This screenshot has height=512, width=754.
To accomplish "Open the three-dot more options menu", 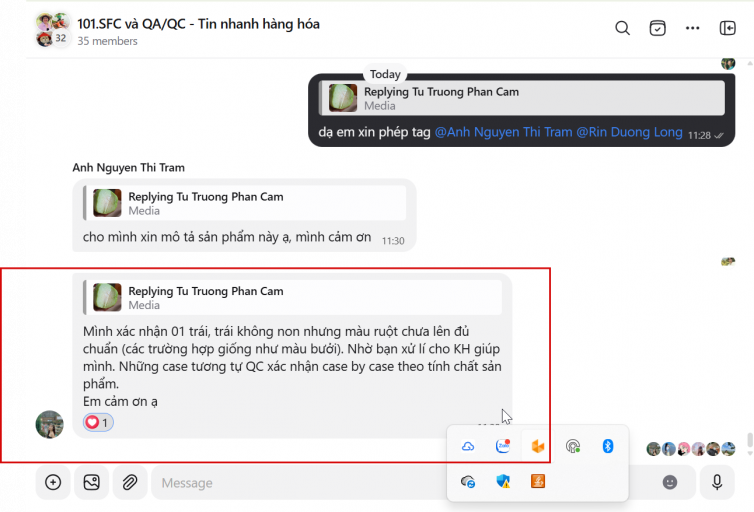I will [692, 28].
